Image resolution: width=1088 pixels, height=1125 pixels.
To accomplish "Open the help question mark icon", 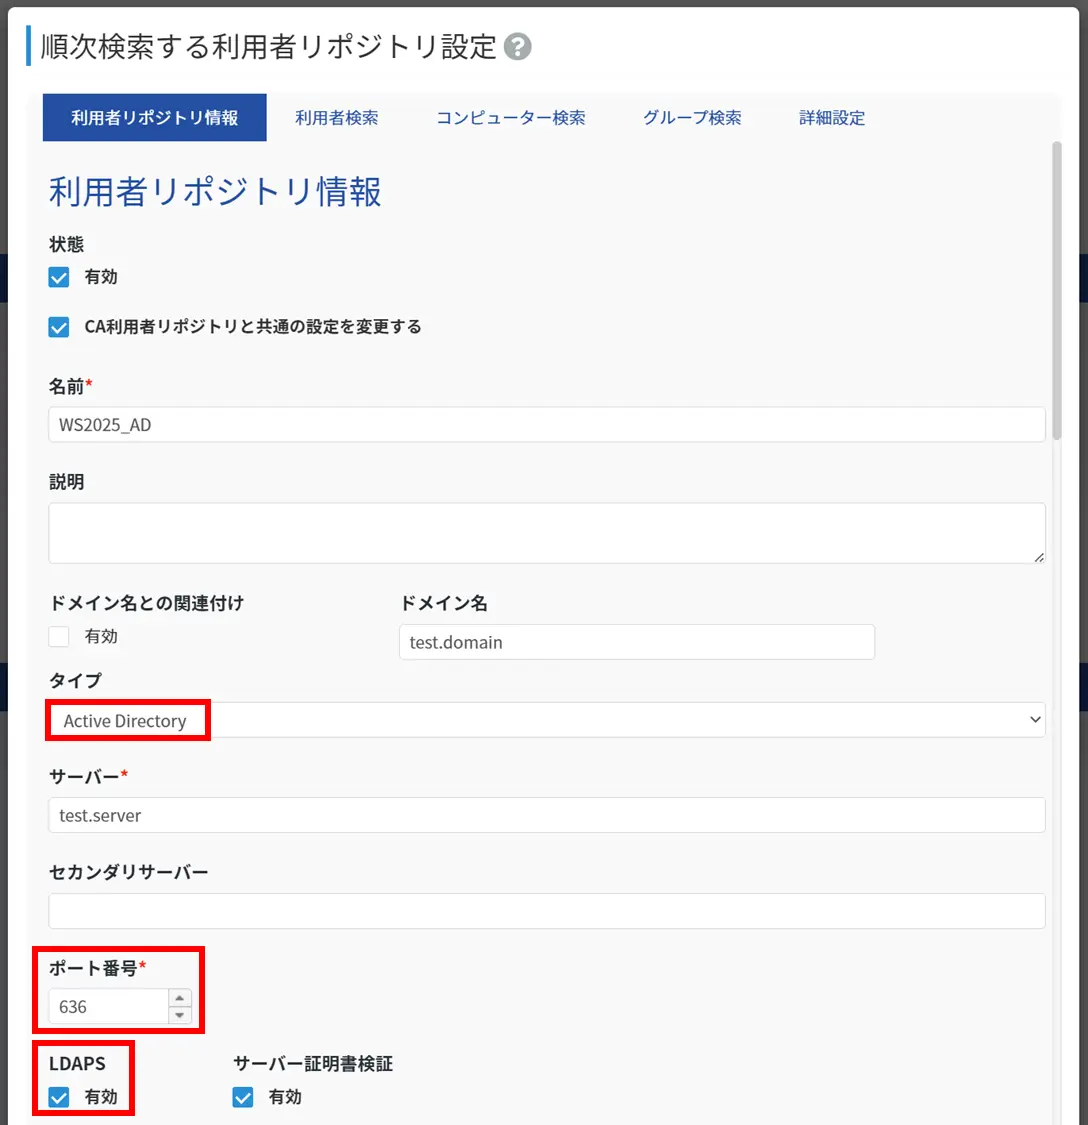I will pyautogui.click(x=517, y=47).
